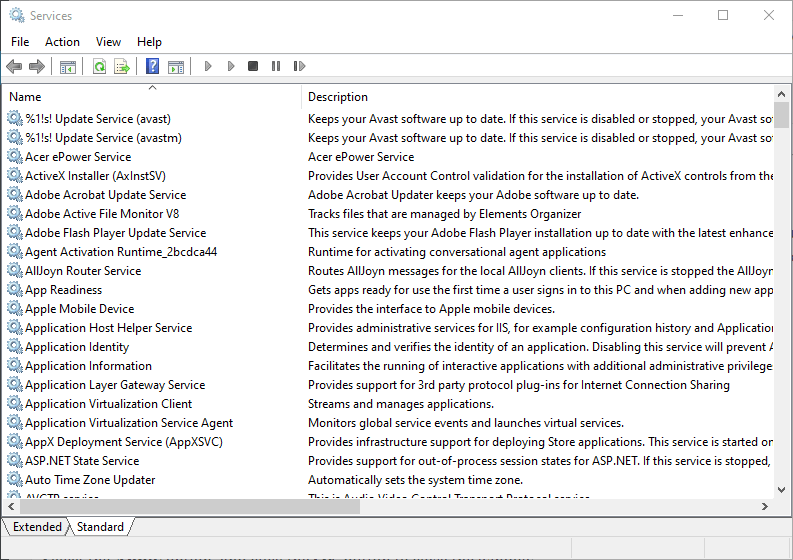793x560 pixels.
Task: Click the Restart Service icon
Action: pos(299,66)
